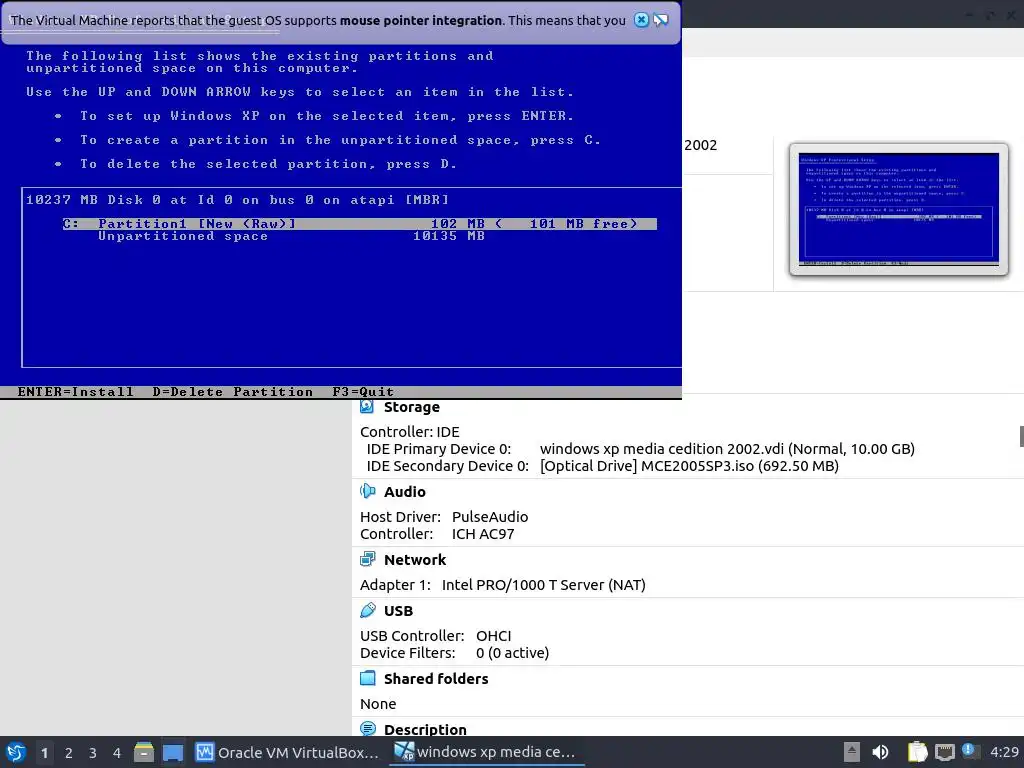The image size is (1024, 768).
Task: Click the F3=Quit status bar hint
Action: [x=363, y=392]
